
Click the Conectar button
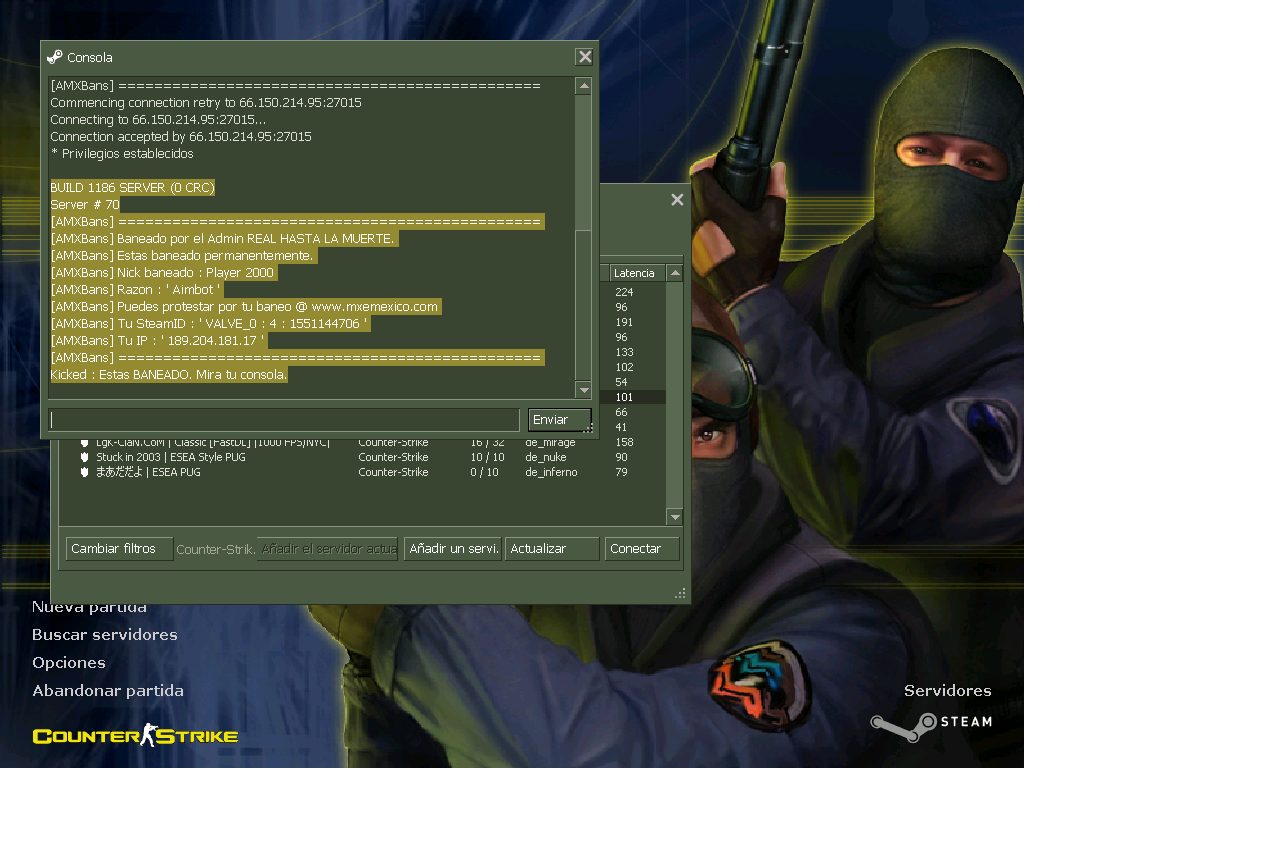pos(642,549)
